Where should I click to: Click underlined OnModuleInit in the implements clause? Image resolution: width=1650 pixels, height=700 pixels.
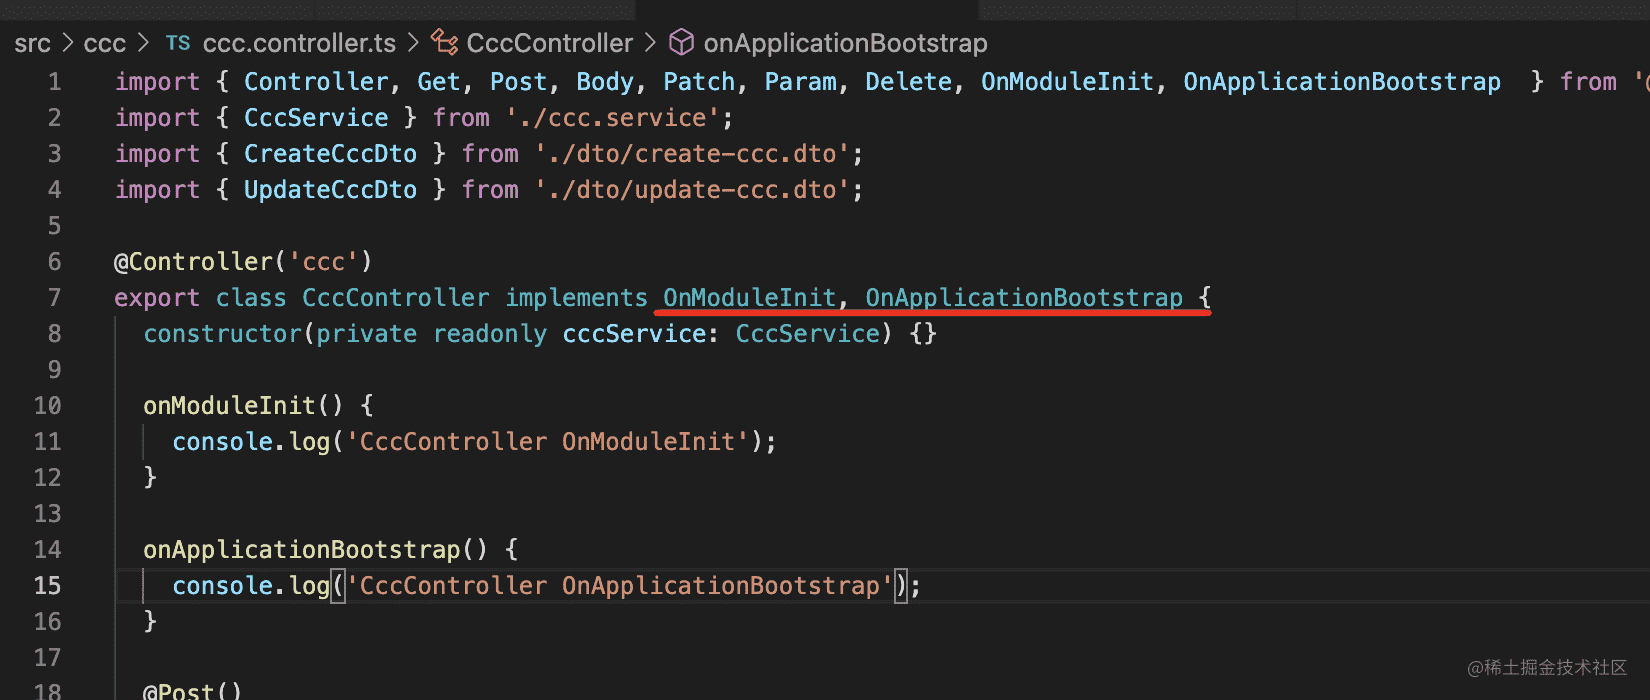tap(749, 297)
